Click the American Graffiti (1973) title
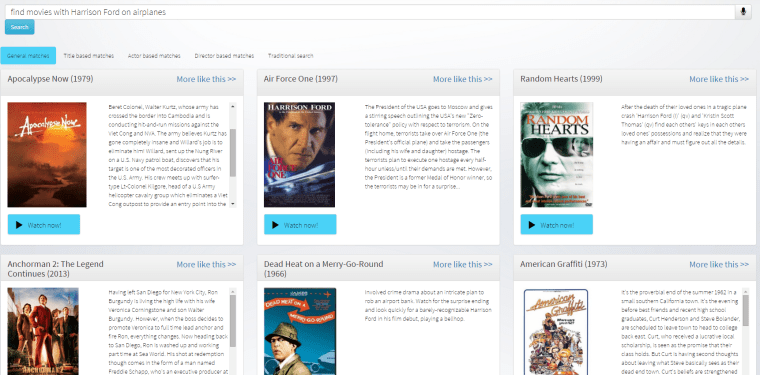This screenshot has width=760, height=375. coord(564,264)
